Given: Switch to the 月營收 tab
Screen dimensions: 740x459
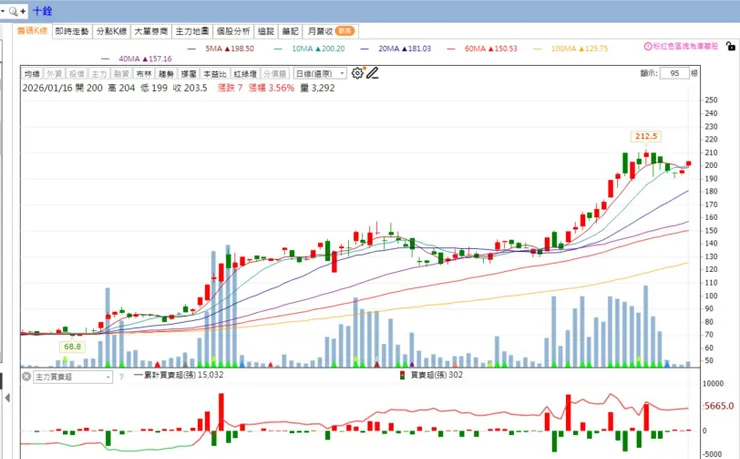Looking at the screenshot, I should (x=330, y=31).
